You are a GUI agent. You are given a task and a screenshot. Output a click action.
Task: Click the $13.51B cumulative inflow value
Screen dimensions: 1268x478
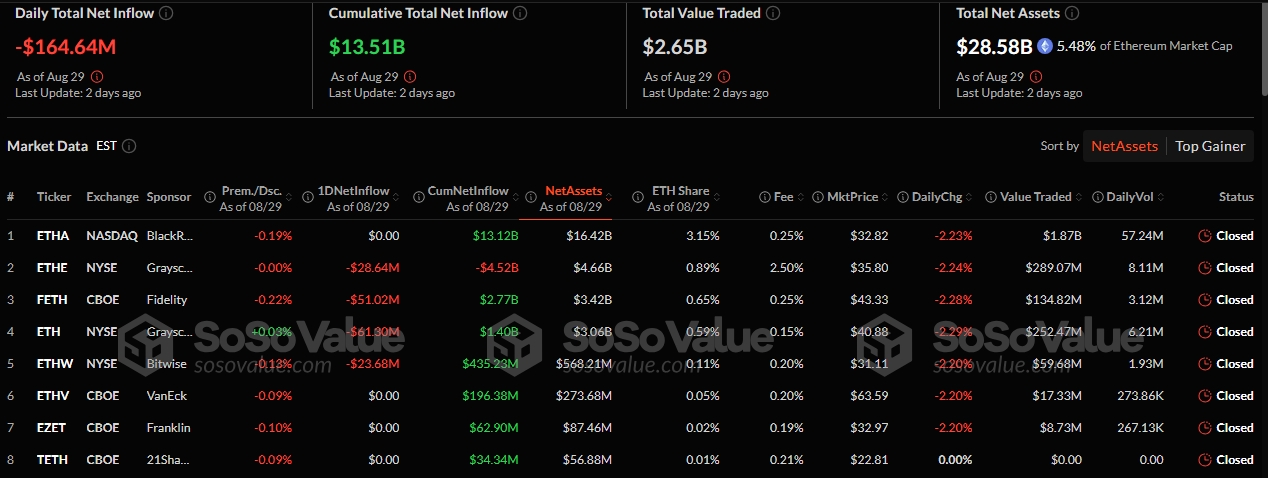367,46
